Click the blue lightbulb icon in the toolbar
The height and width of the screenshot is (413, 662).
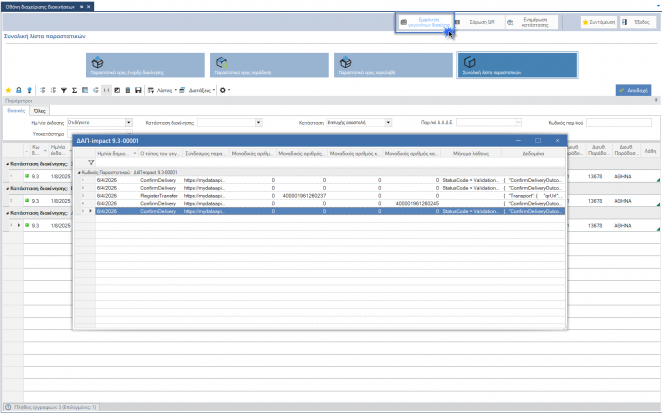coord(29,90)
